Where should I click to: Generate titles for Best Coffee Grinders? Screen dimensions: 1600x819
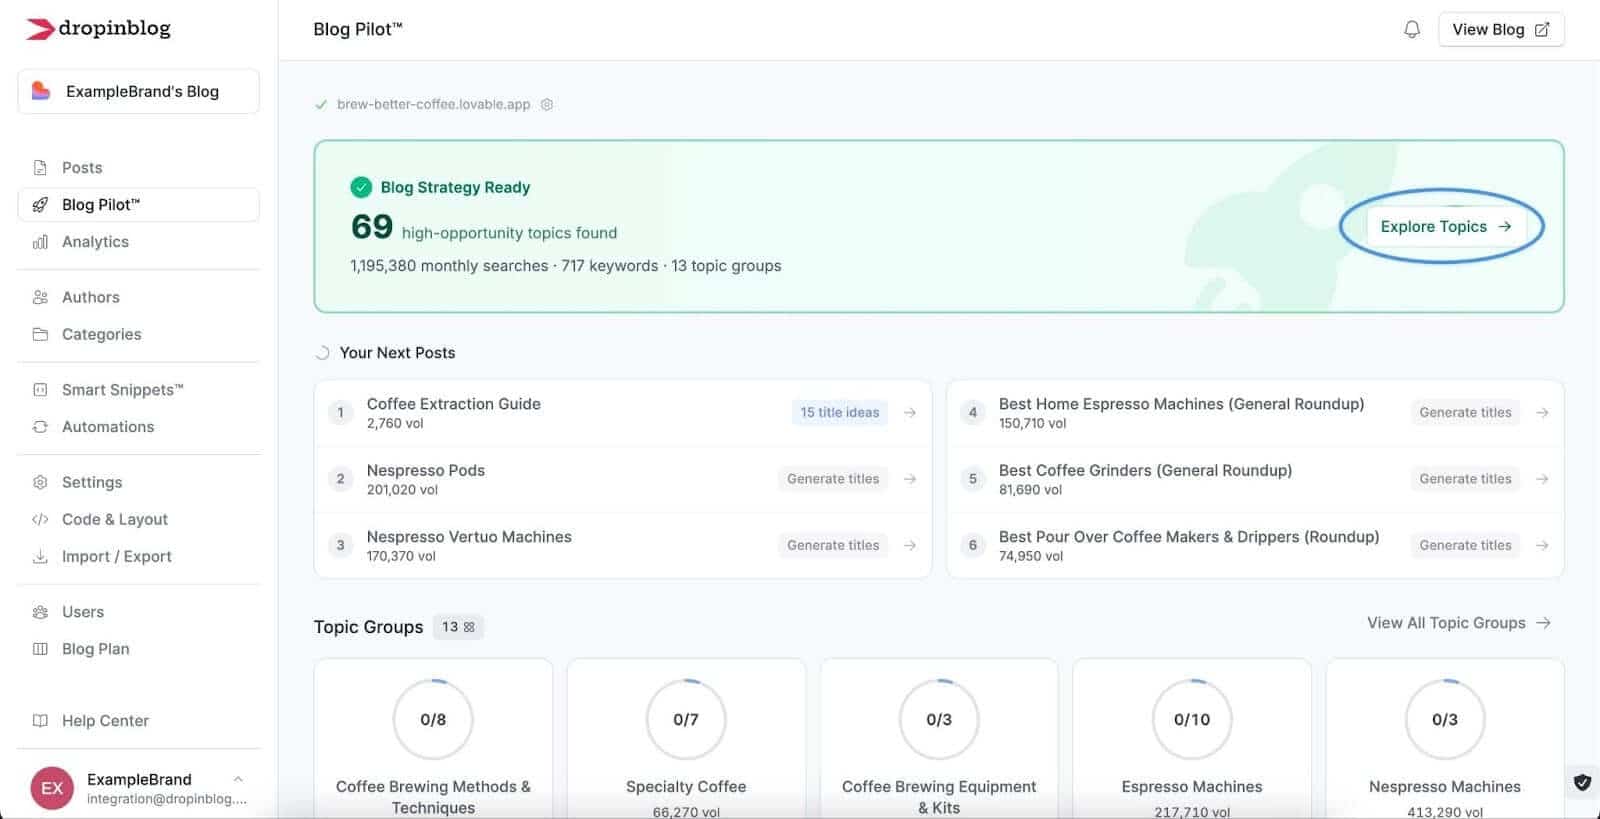(1465, 479)
